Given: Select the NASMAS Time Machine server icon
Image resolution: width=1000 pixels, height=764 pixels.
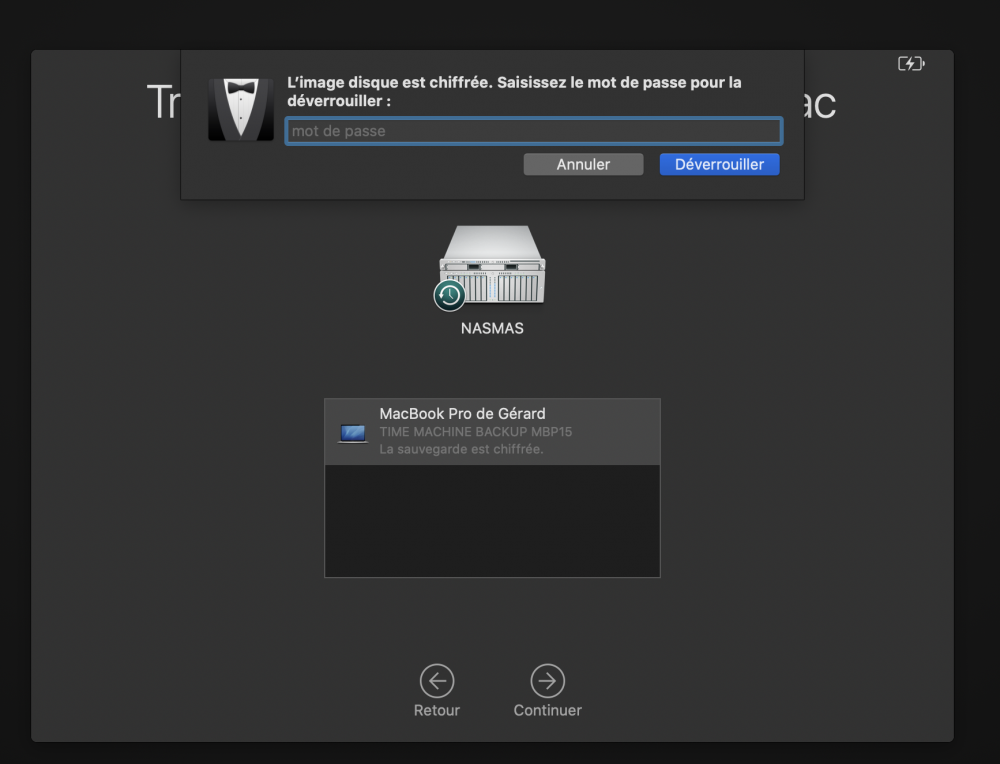Looking at the screenshot, I should 492,266.
